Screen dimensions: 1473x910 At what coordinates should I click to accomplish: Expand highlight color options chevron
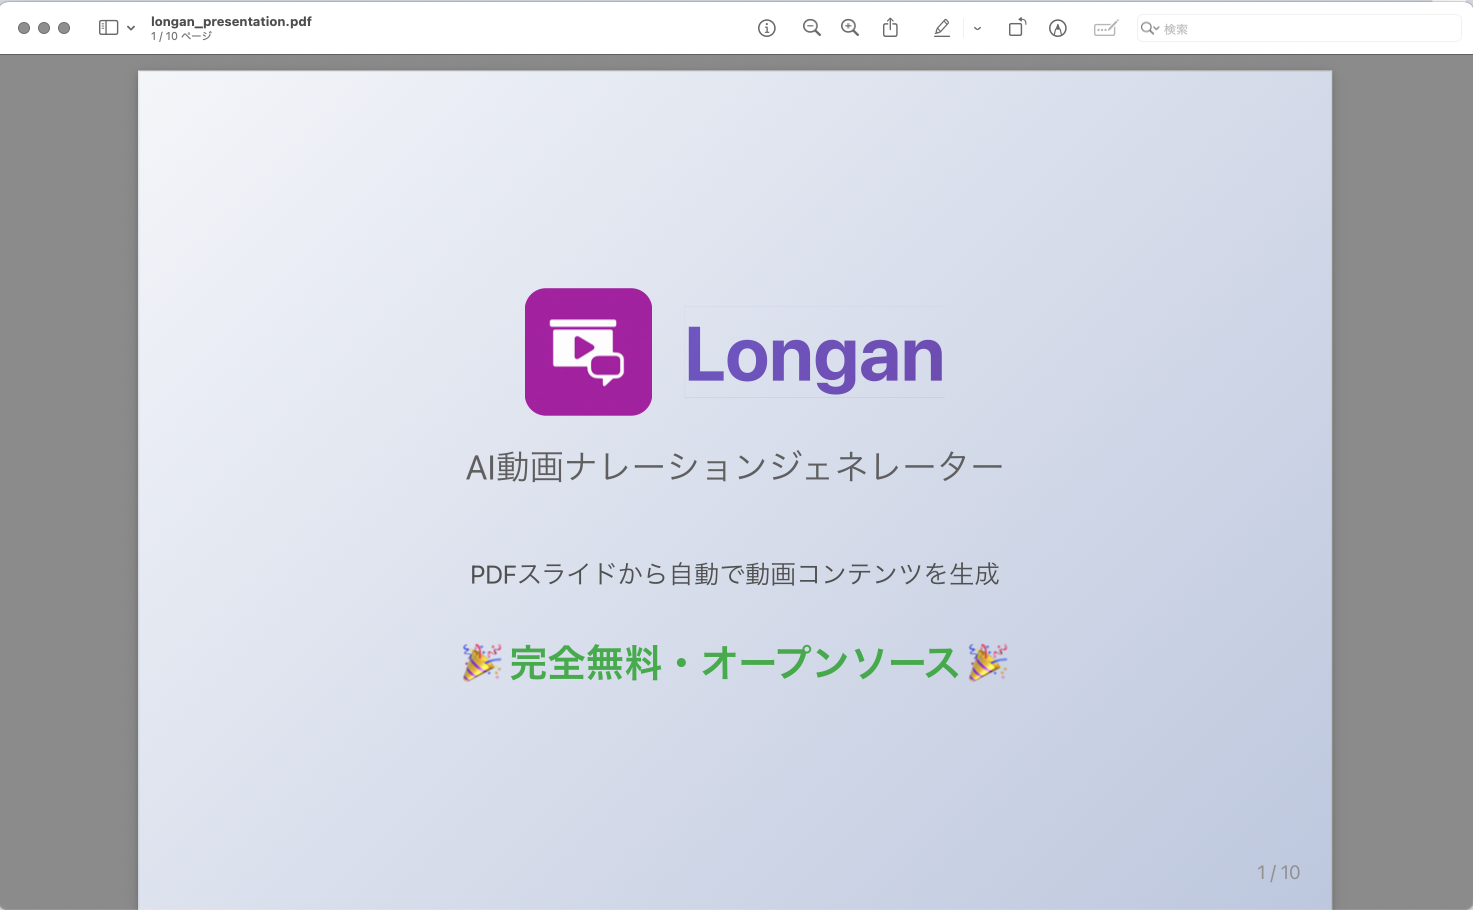coord(977,28)
